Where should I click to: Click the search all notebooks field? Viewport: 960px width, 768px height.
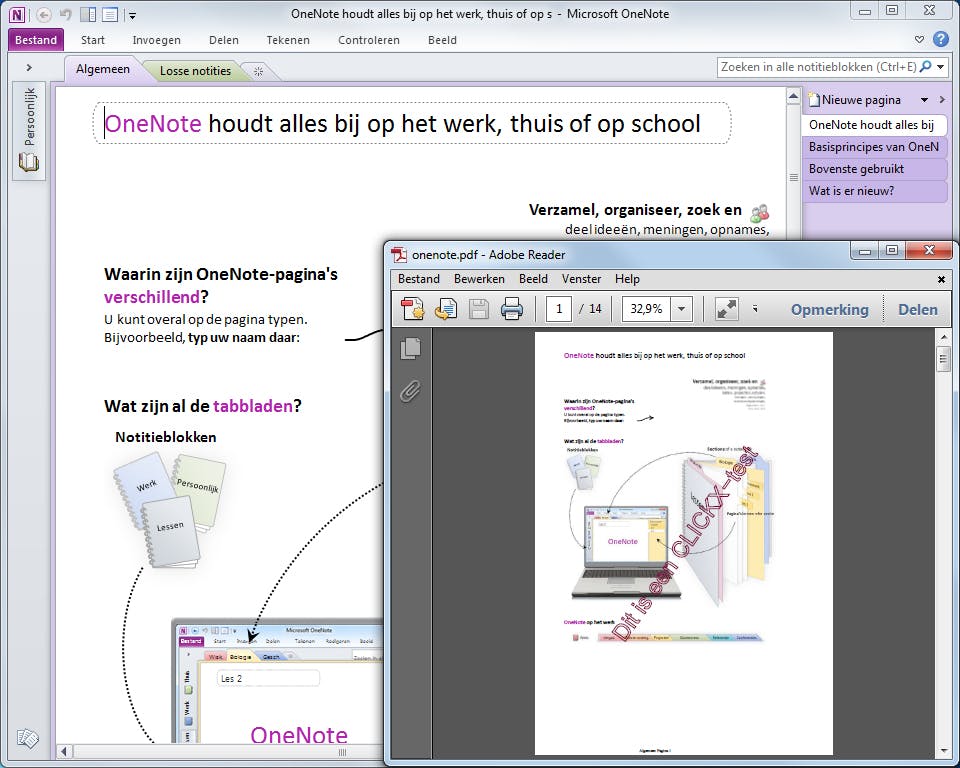tap(819, 67)
